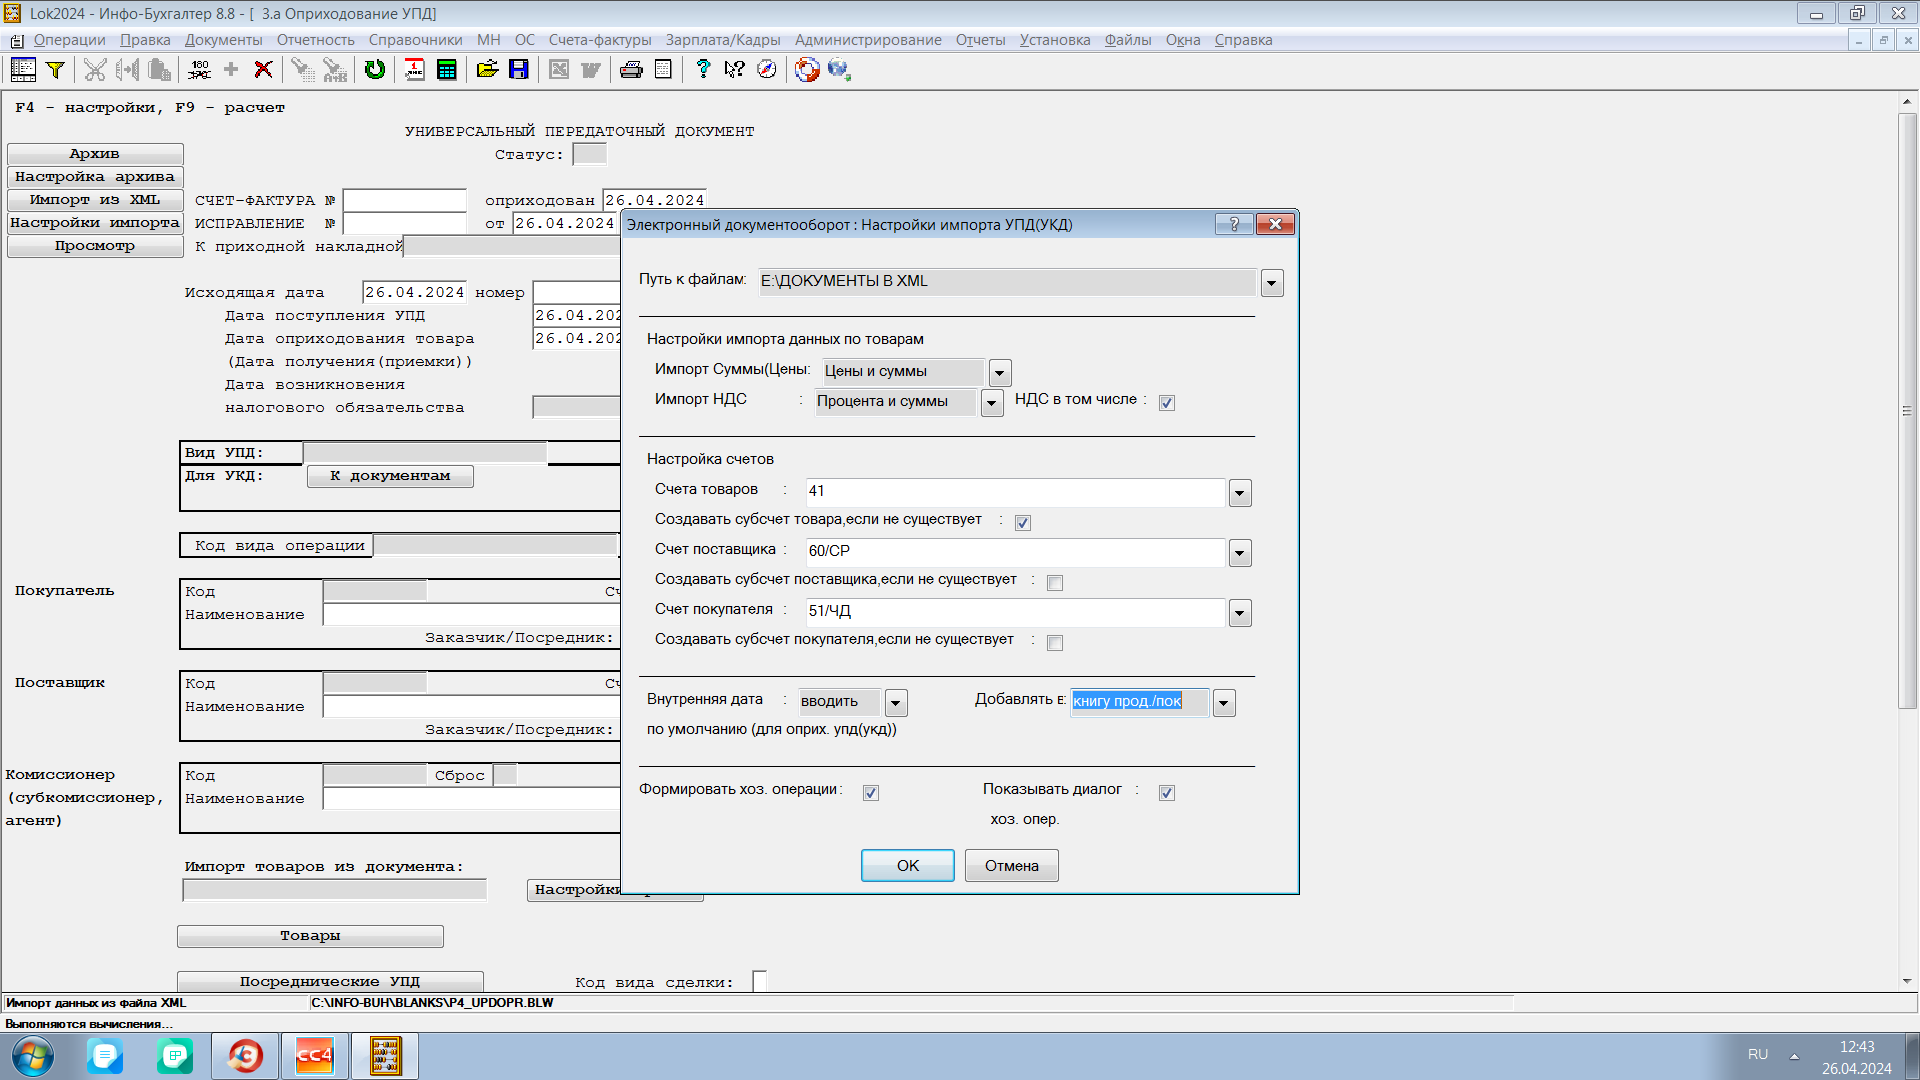The image size is (1920, 1080).
Task: Open the 'Зарплата/Кадры' menu
Action: (x=723, y=40)
